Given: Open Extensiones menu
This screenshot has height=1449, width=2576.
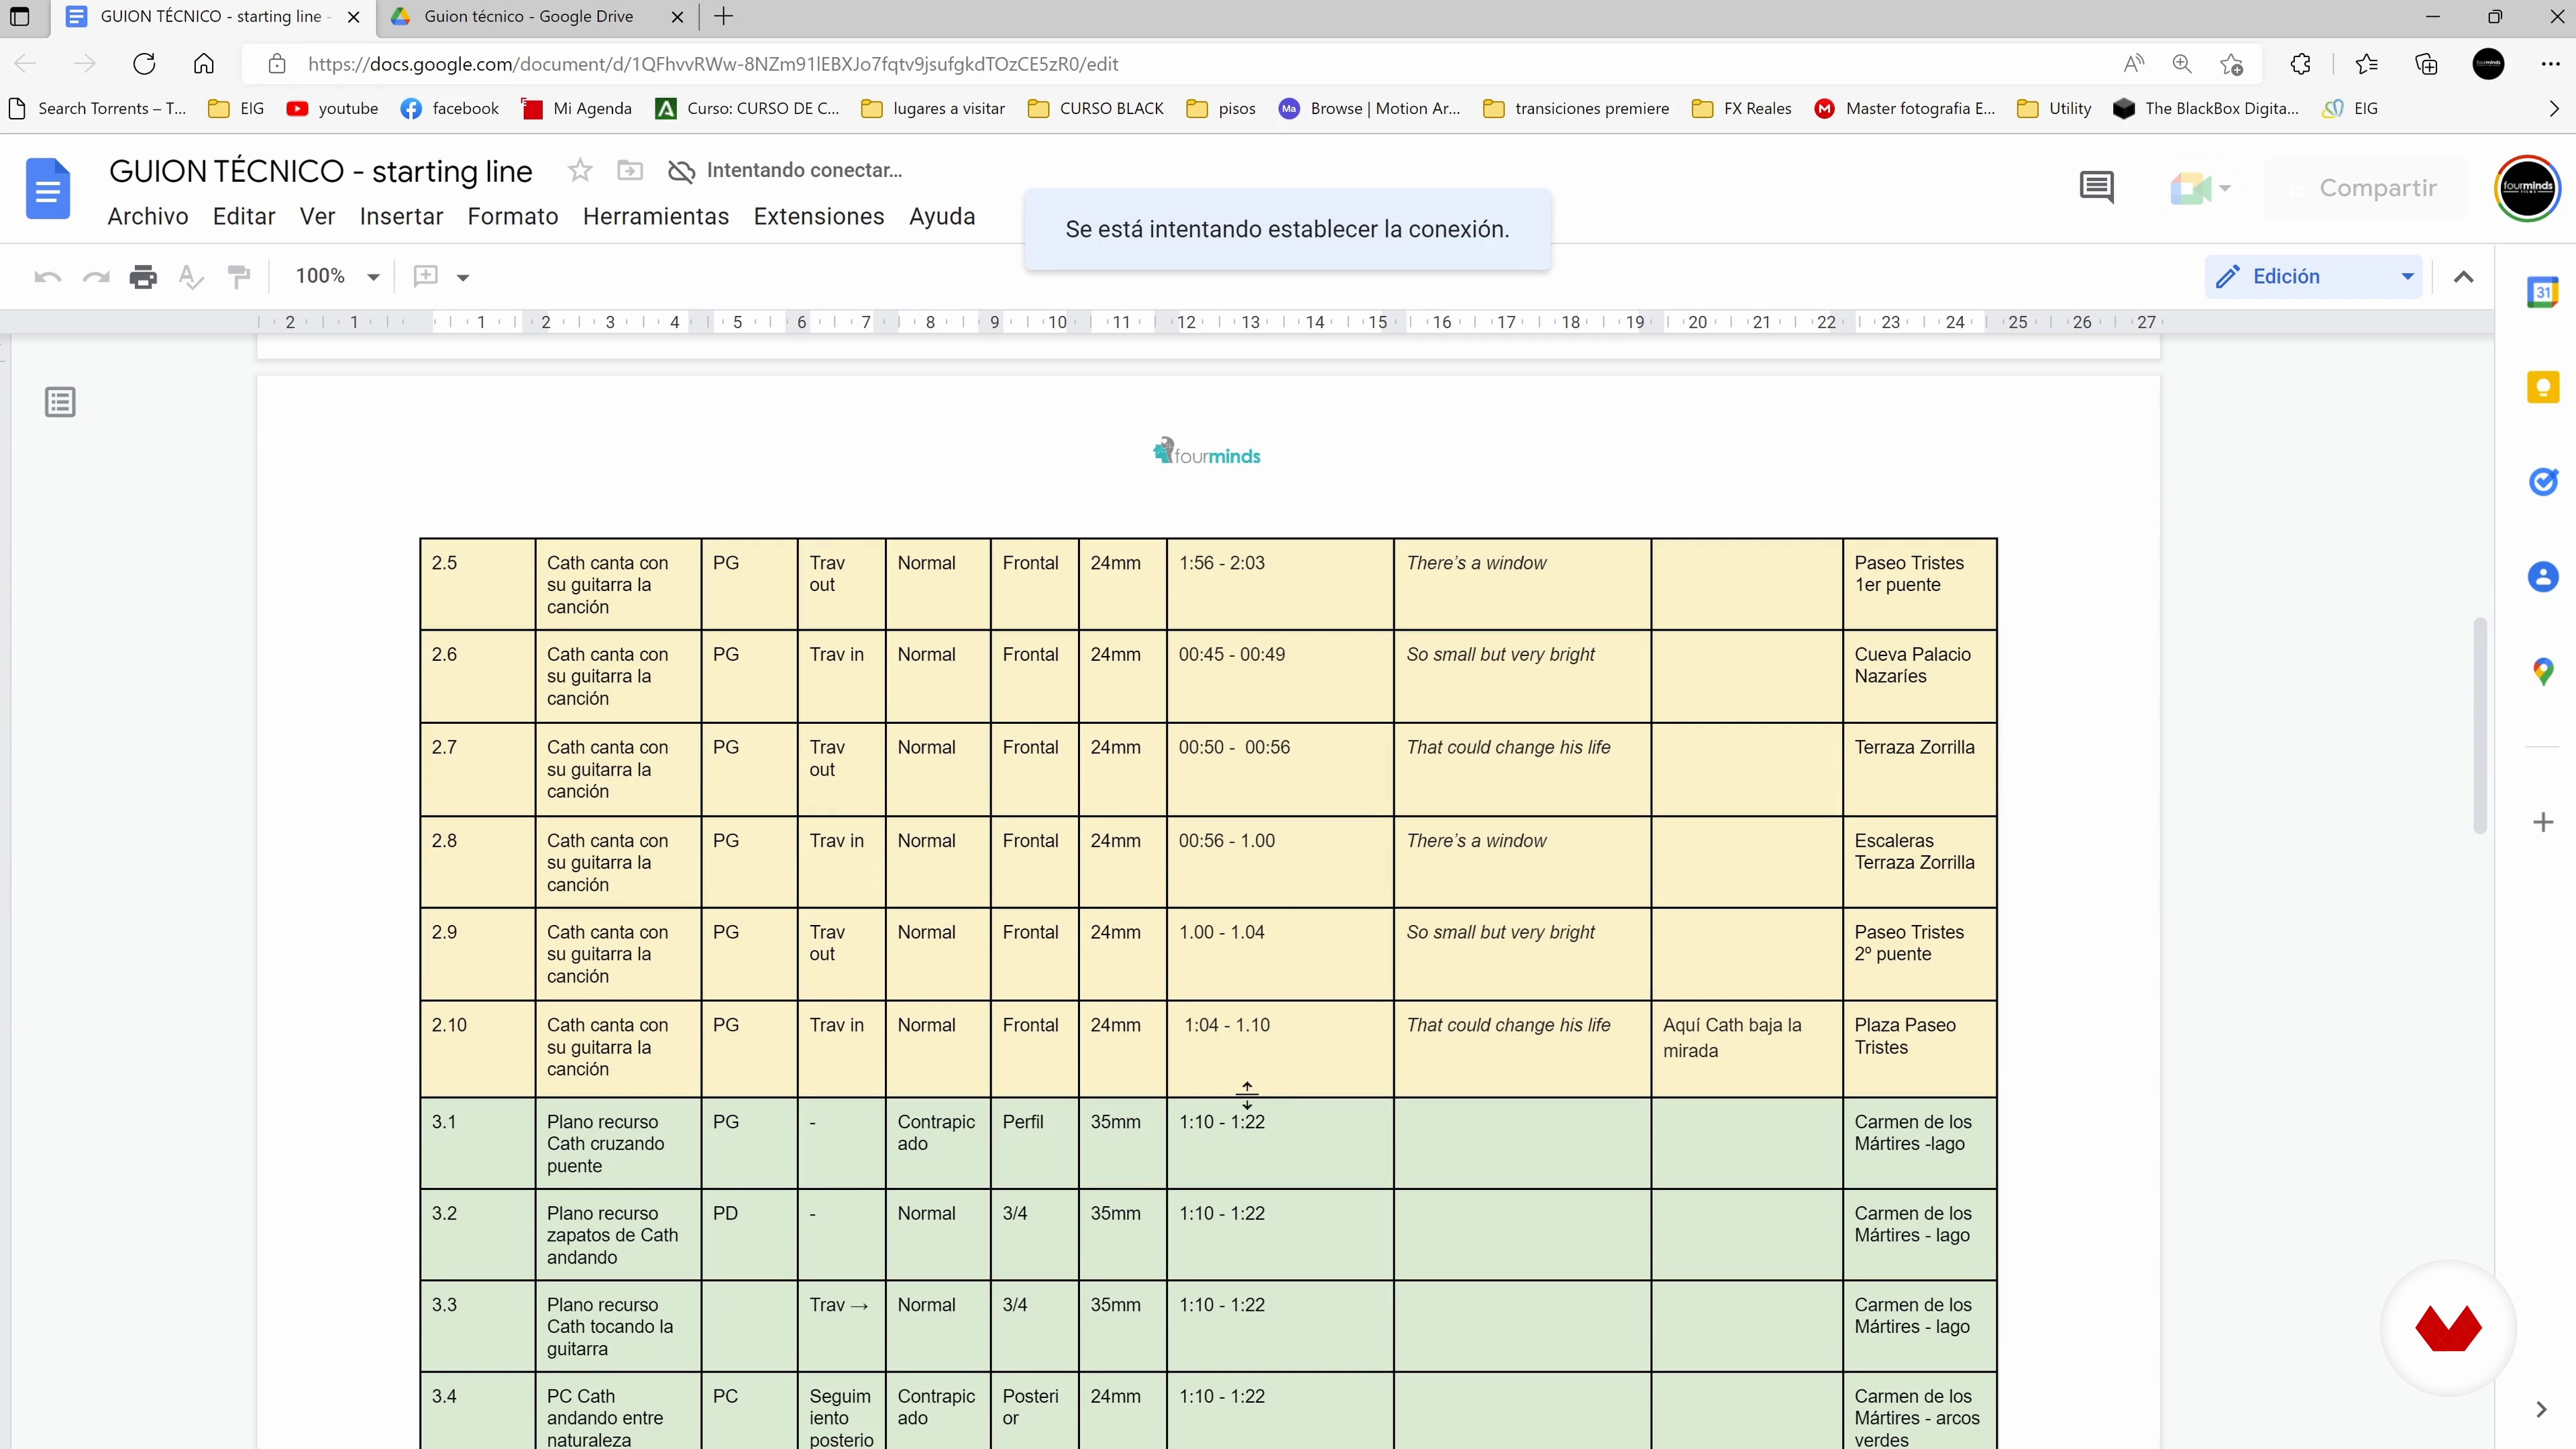Looking at the screenshot, I should [x=819, y=216].
